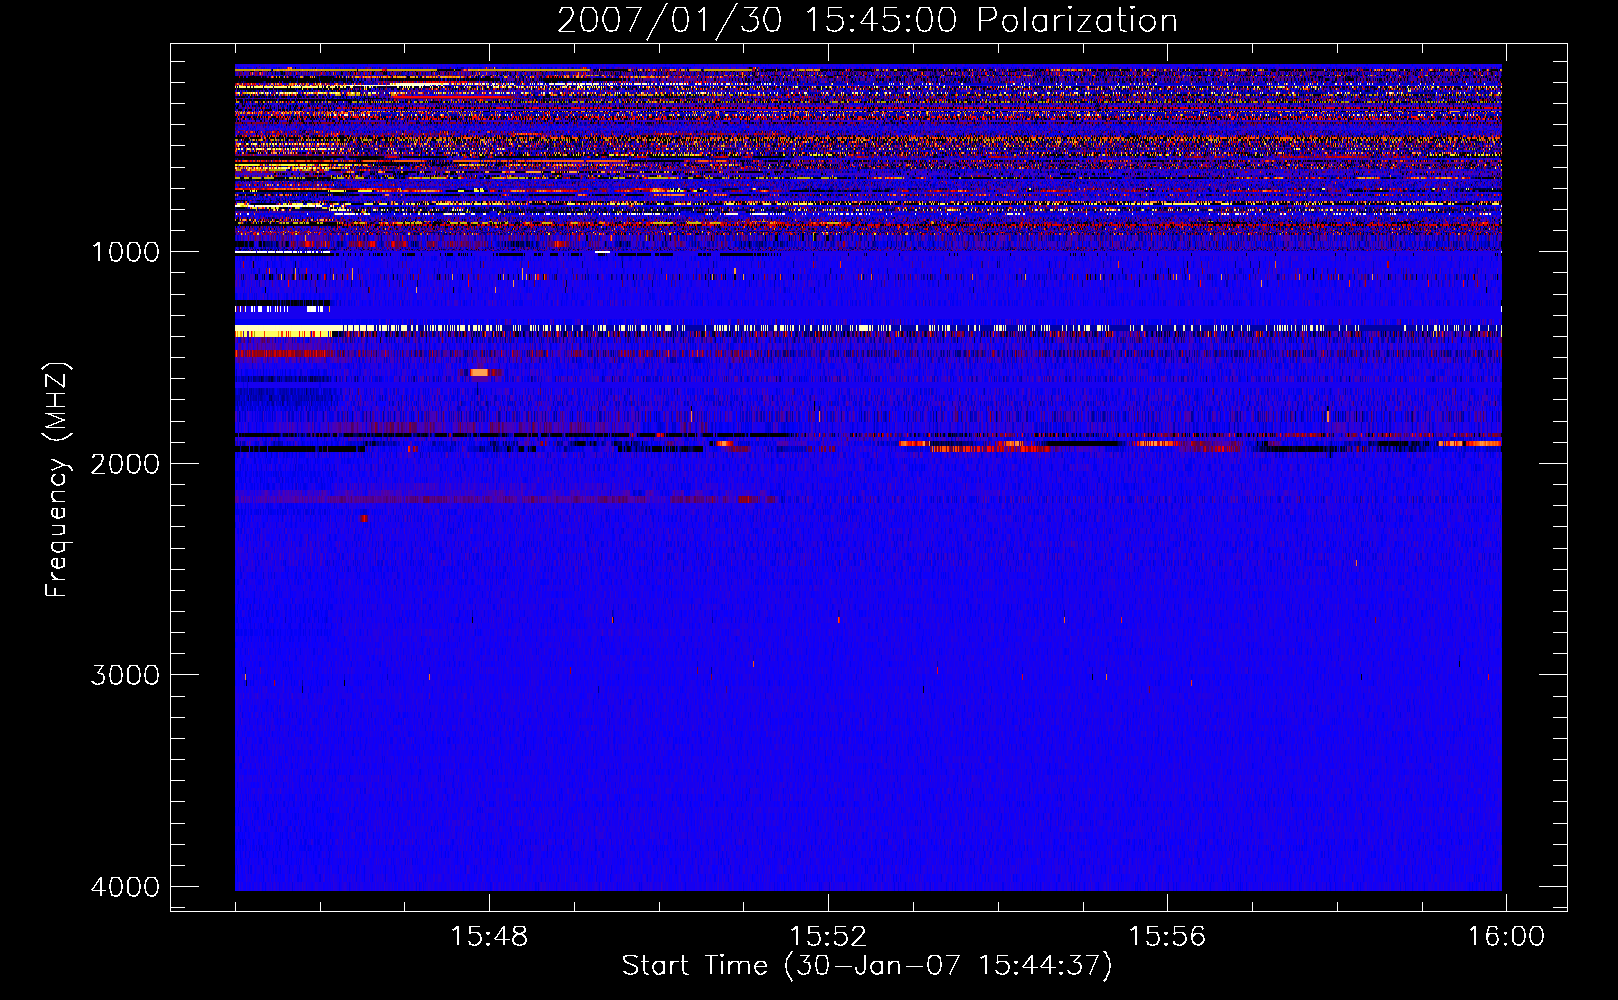The image size is (1618, 1000).
Task: Click the x-axis label "Start Time (30-Jan-07 15:44:37)"
Action: (x=867, y=966)
